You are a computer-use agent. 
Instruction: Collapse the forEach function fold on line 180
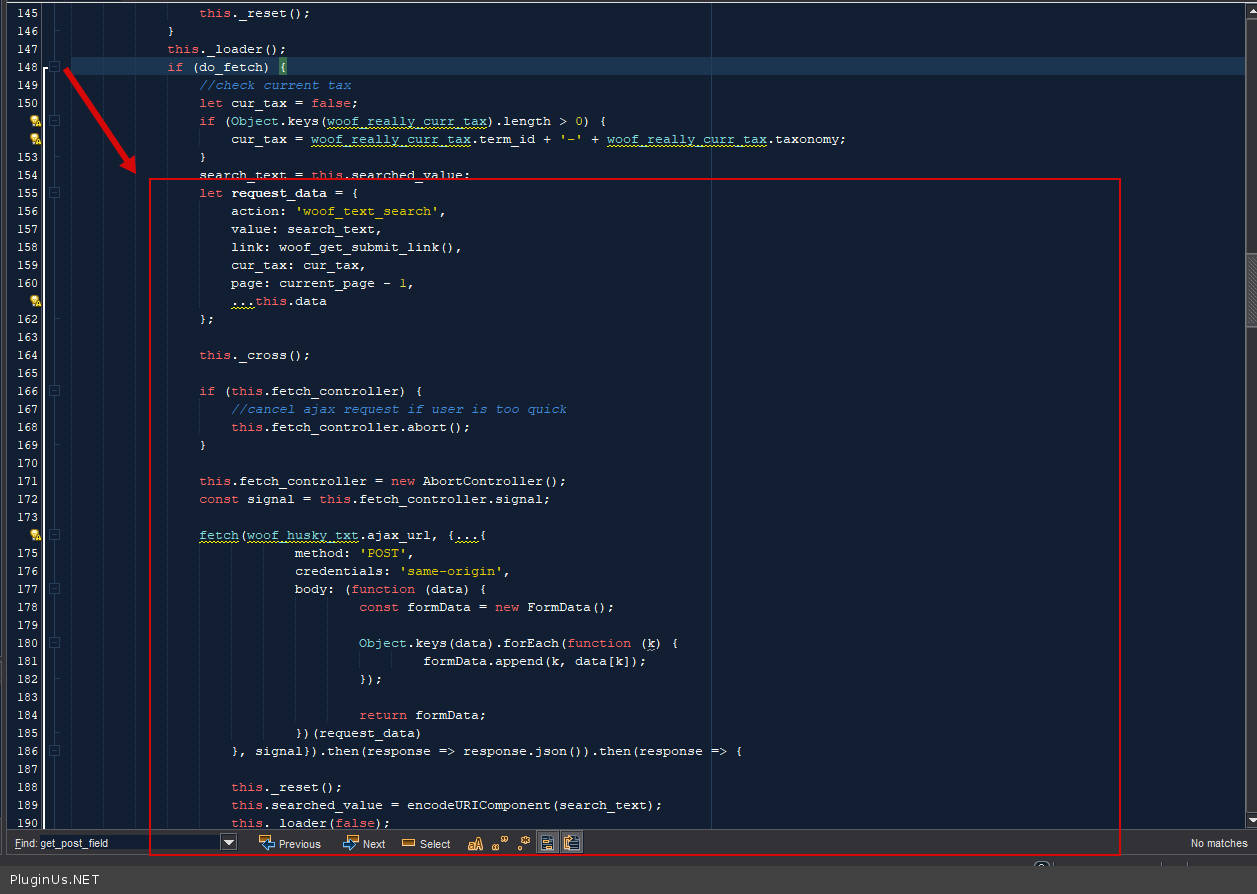[x=55, y=643]
